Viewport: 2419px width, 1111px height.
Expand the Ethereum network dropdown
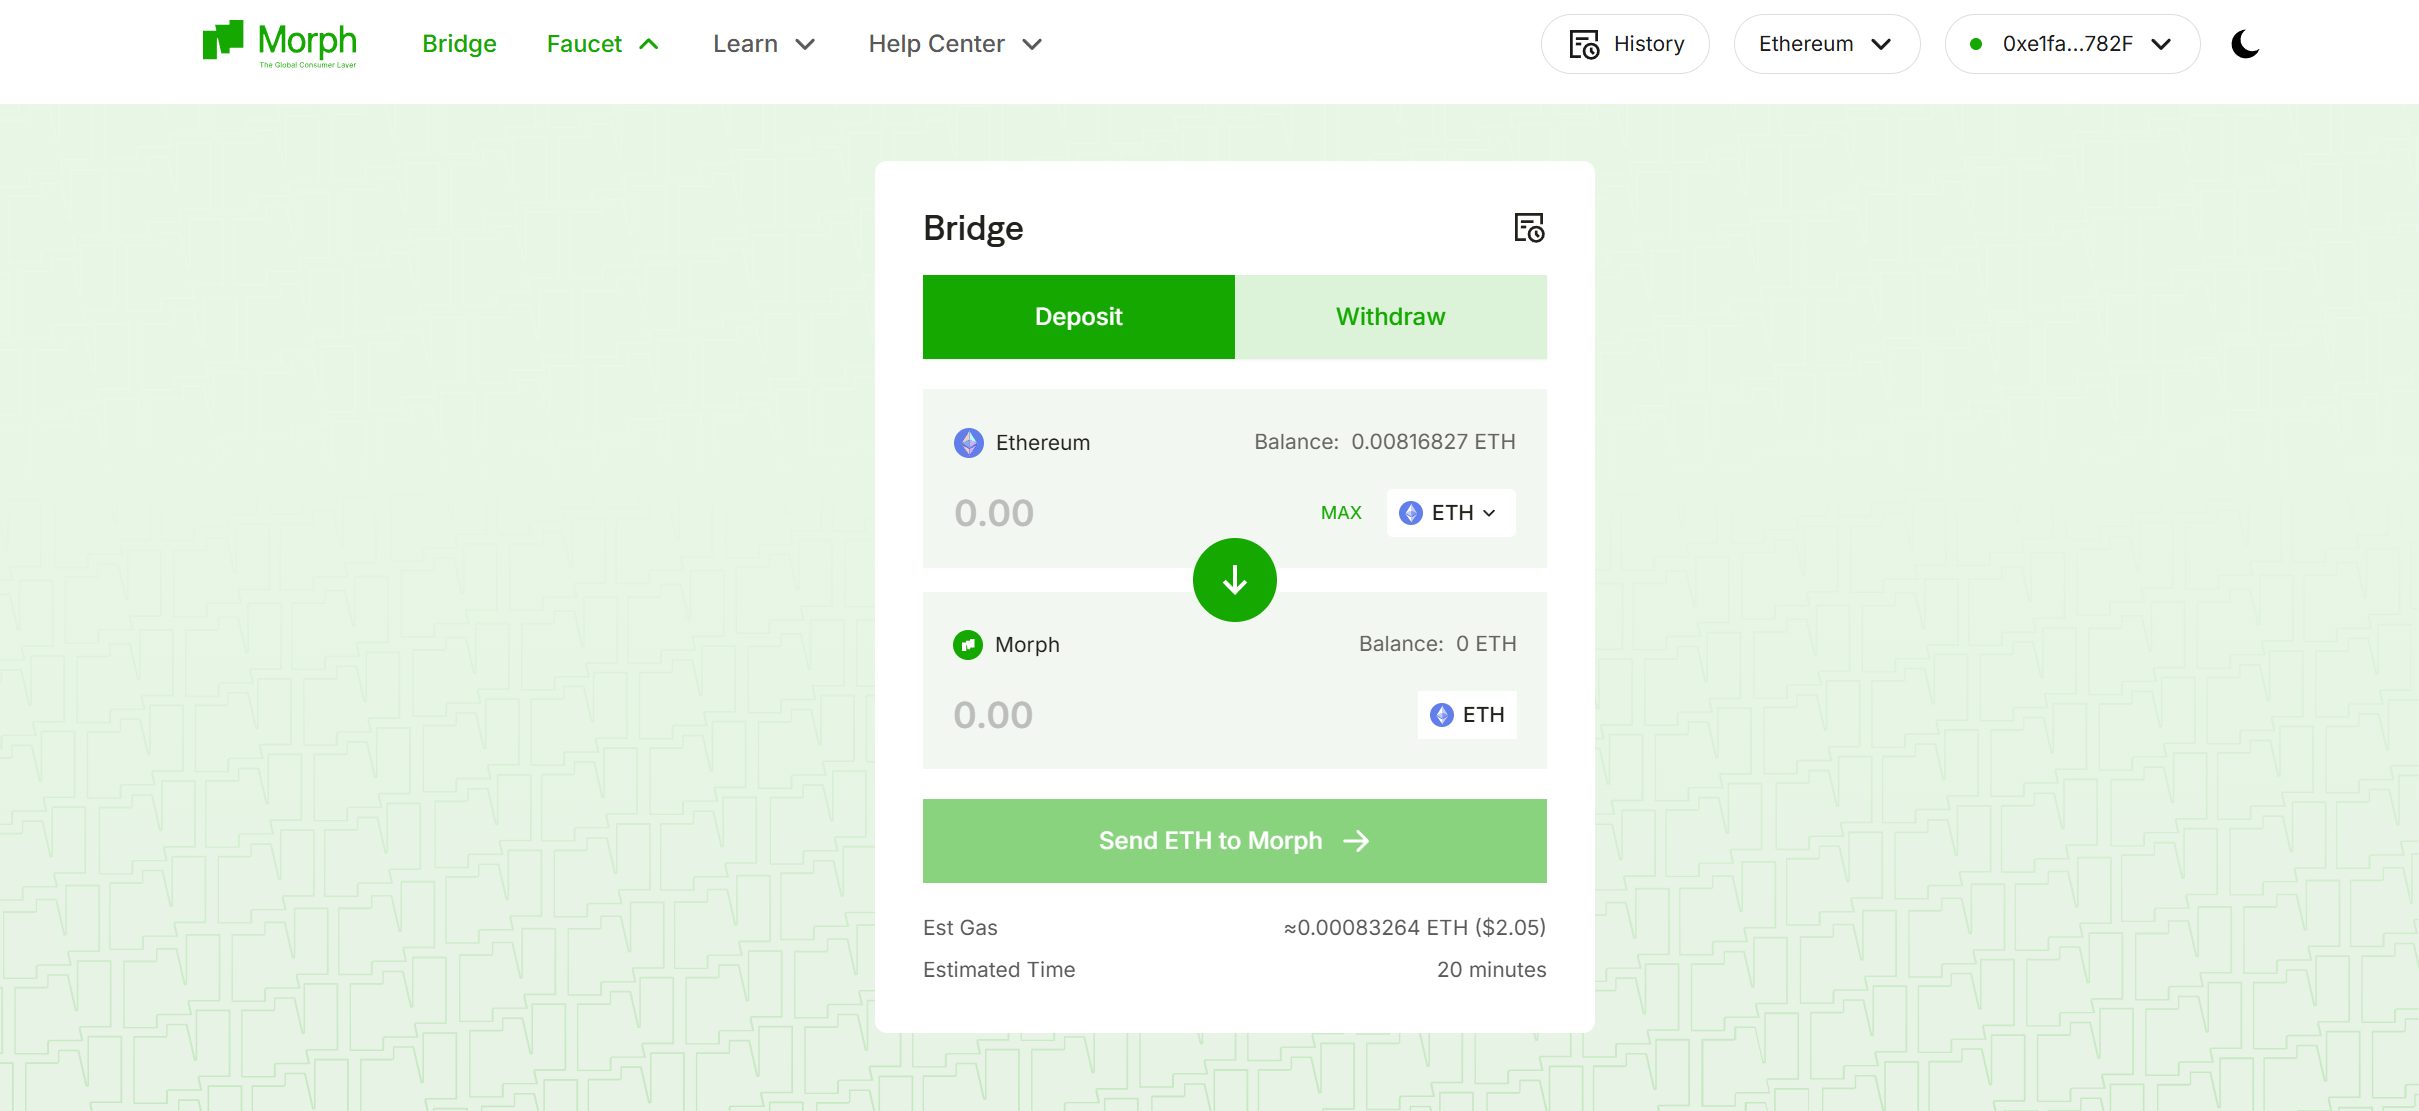1825,43
